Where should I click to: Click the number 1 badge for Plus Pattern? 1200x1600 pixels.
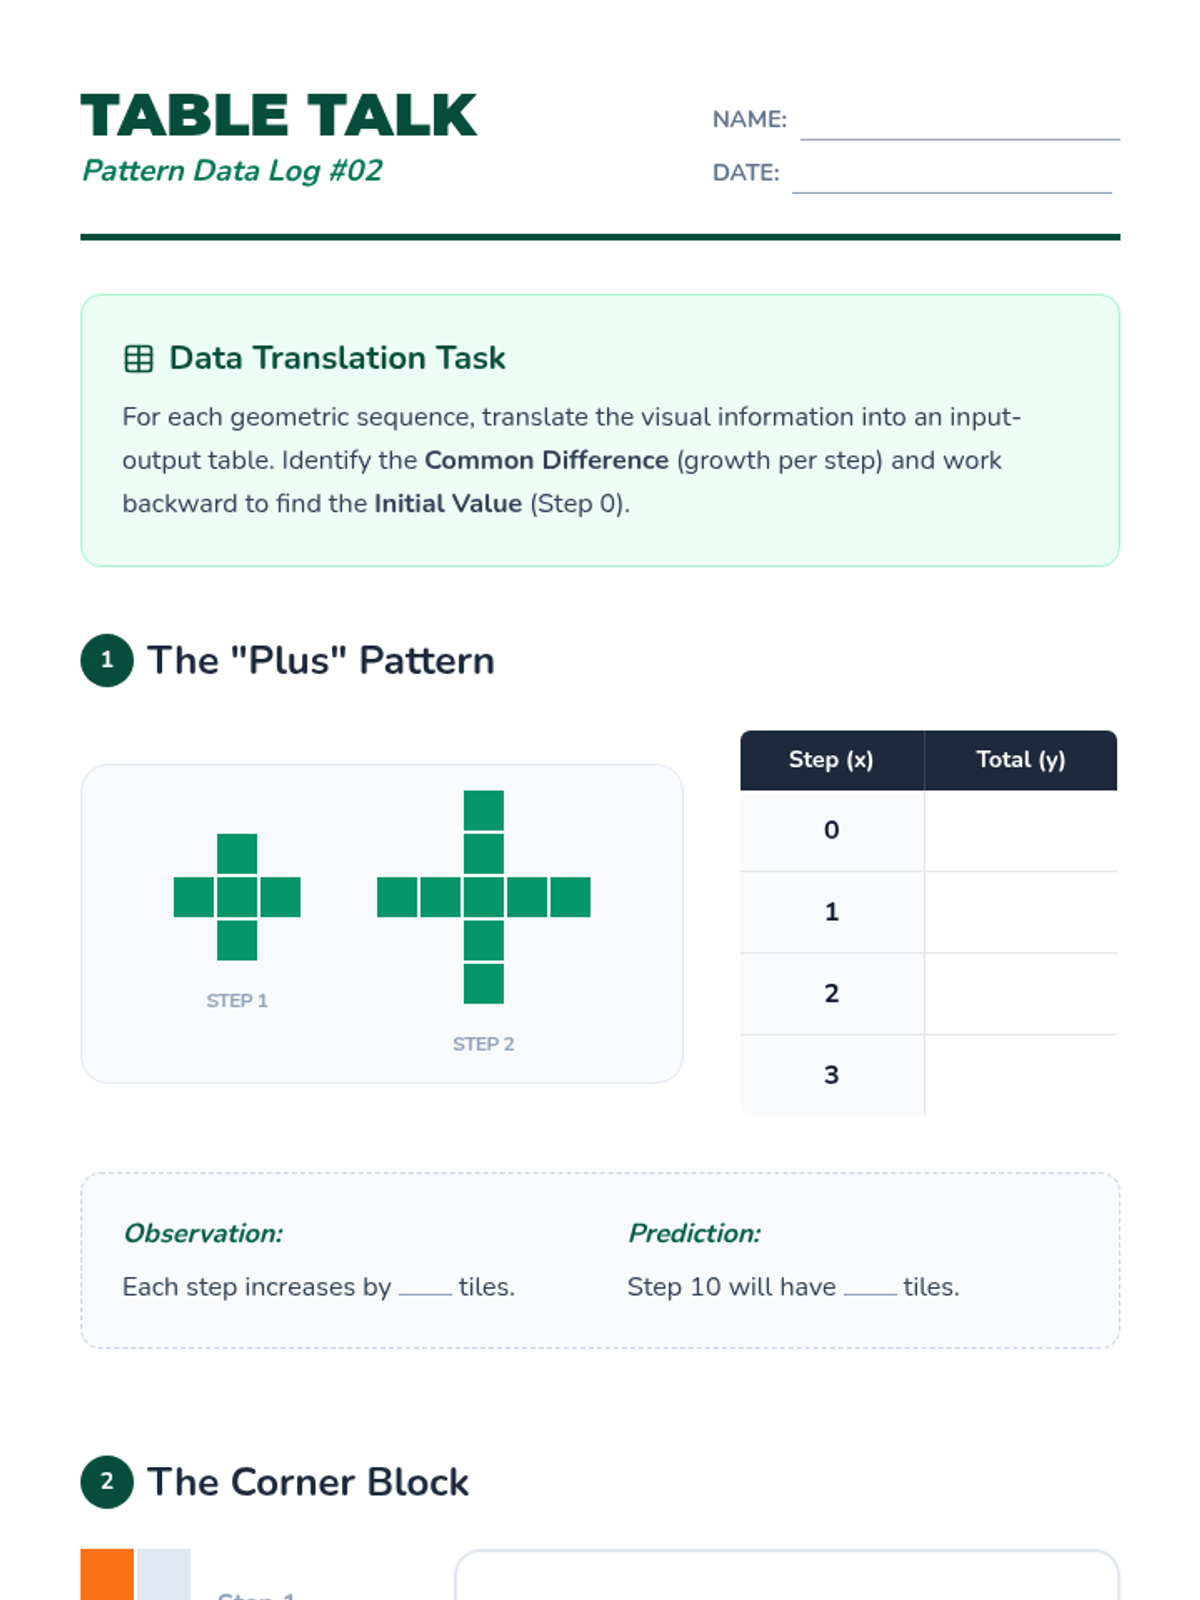coord(107,660)
